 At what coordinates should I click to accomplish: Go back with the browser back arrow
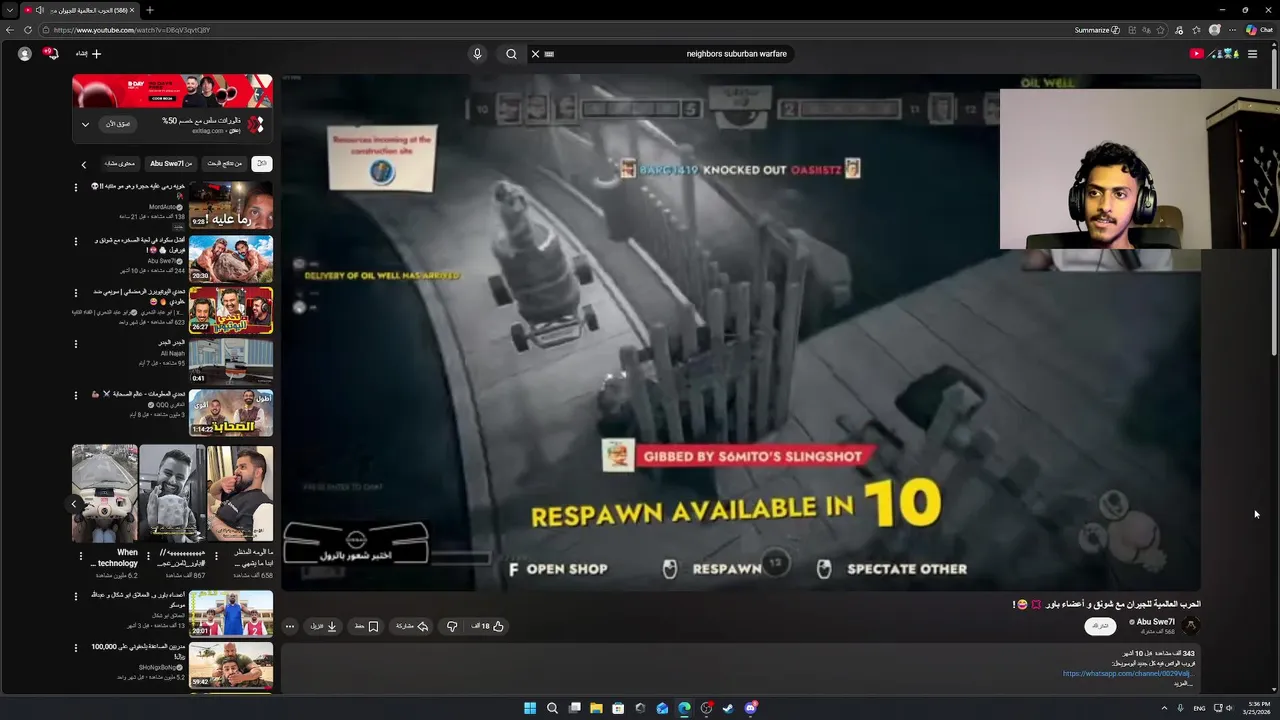click(x=9, y=30)
